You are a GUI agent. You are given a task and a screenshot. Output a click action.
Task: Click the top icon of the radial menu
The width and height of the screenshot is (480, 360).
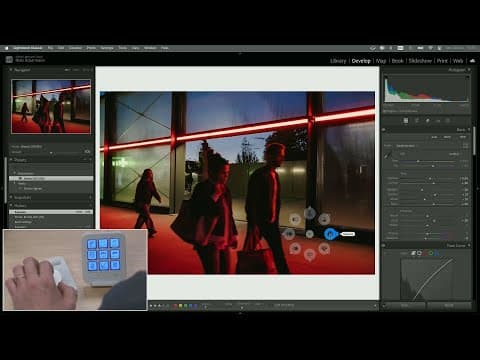[x=310, y=213]
